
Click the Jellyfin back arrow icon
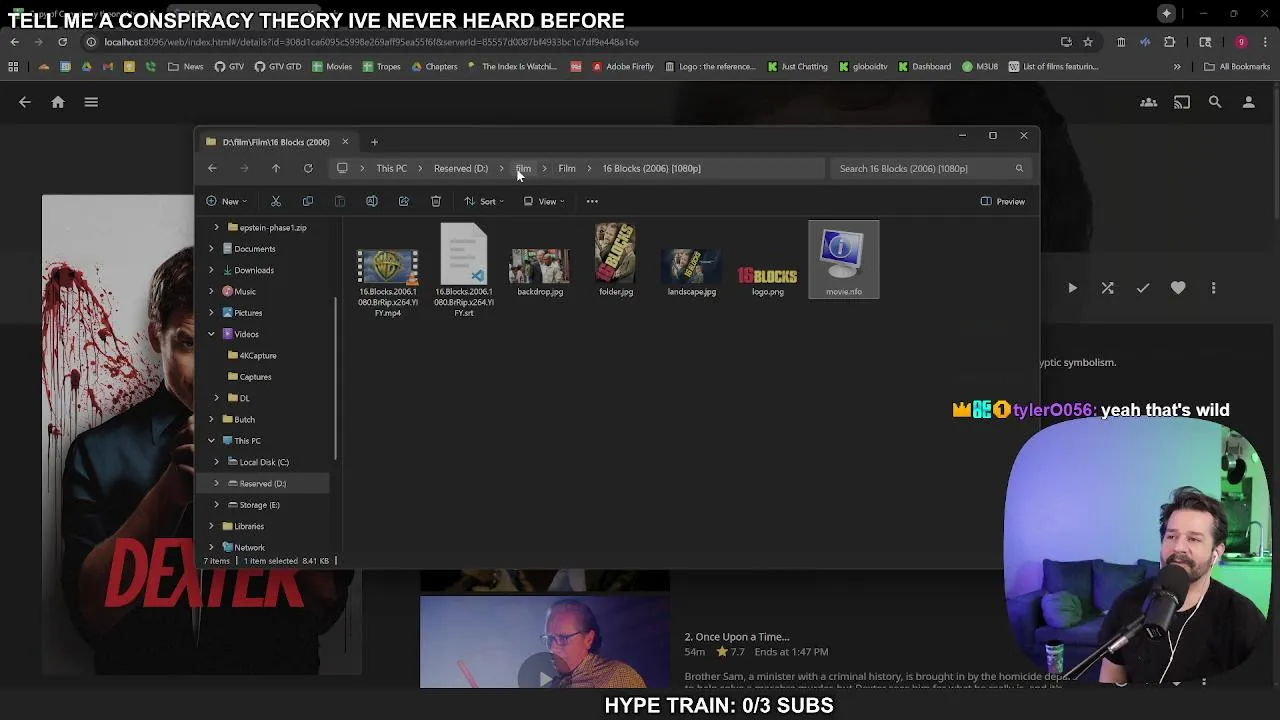pos(25,102)
